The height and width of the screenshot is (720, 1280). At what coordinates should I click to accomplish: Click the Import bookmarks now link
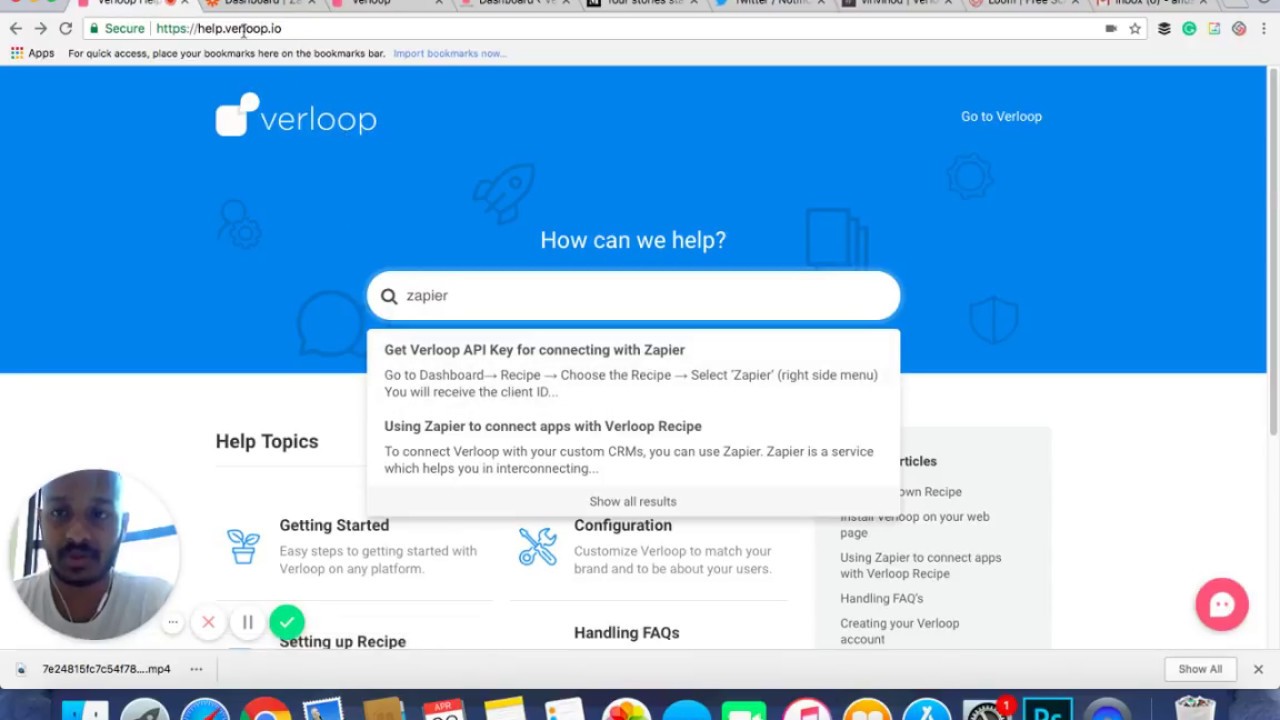point(449,53)
